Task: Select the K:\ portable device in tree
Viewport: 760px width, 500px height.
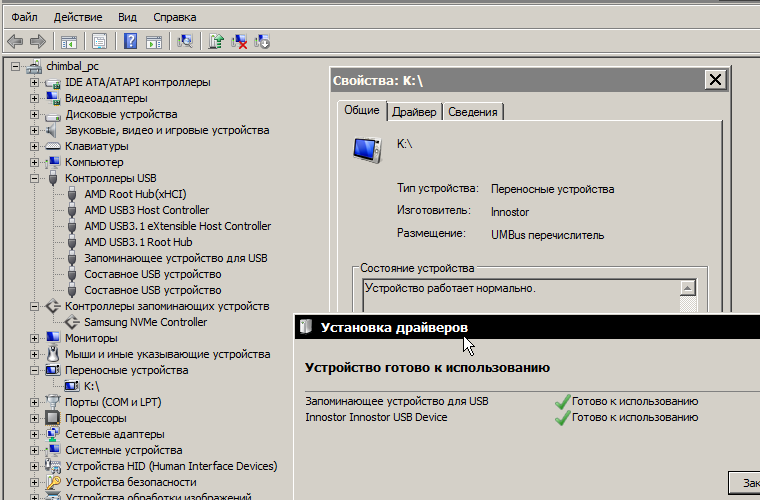Action: 91,386
